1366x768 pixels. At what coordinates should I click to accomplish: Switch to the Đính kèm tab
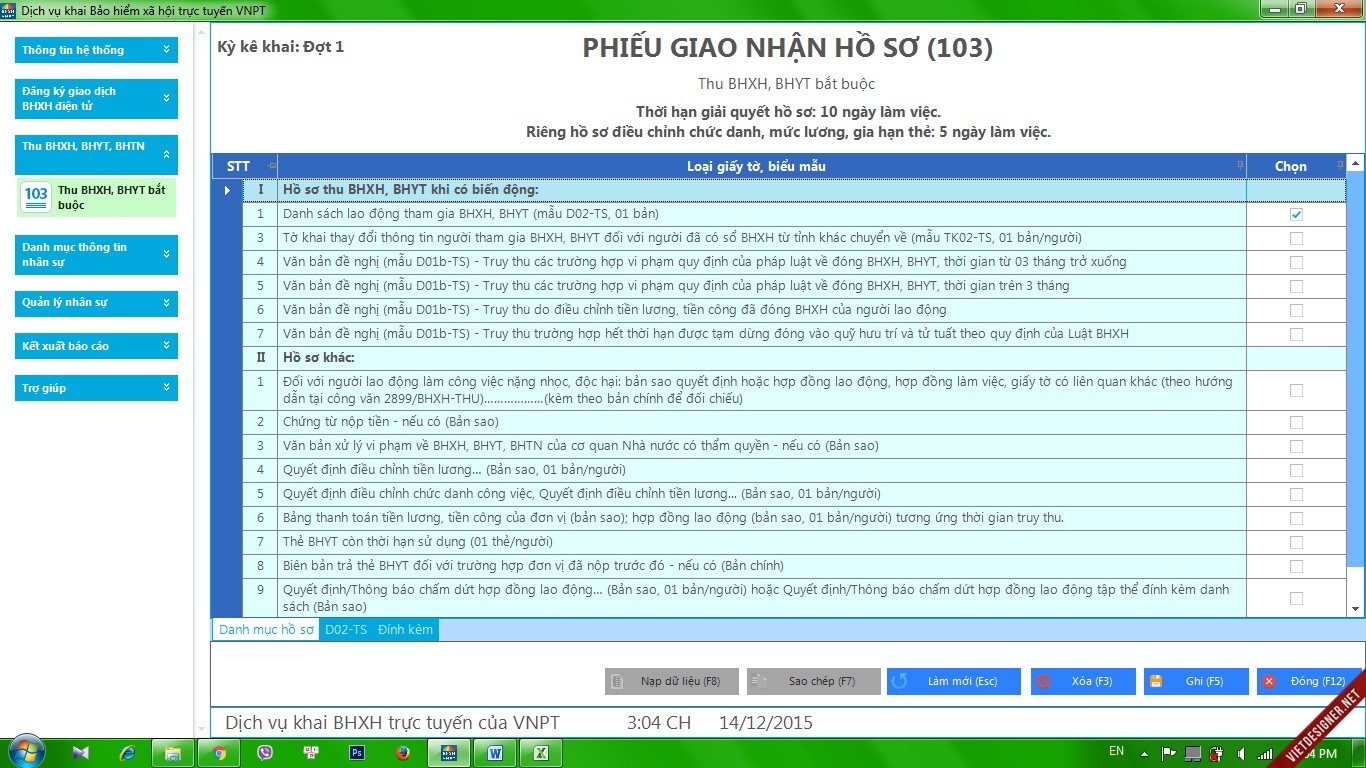click(405, 630)
